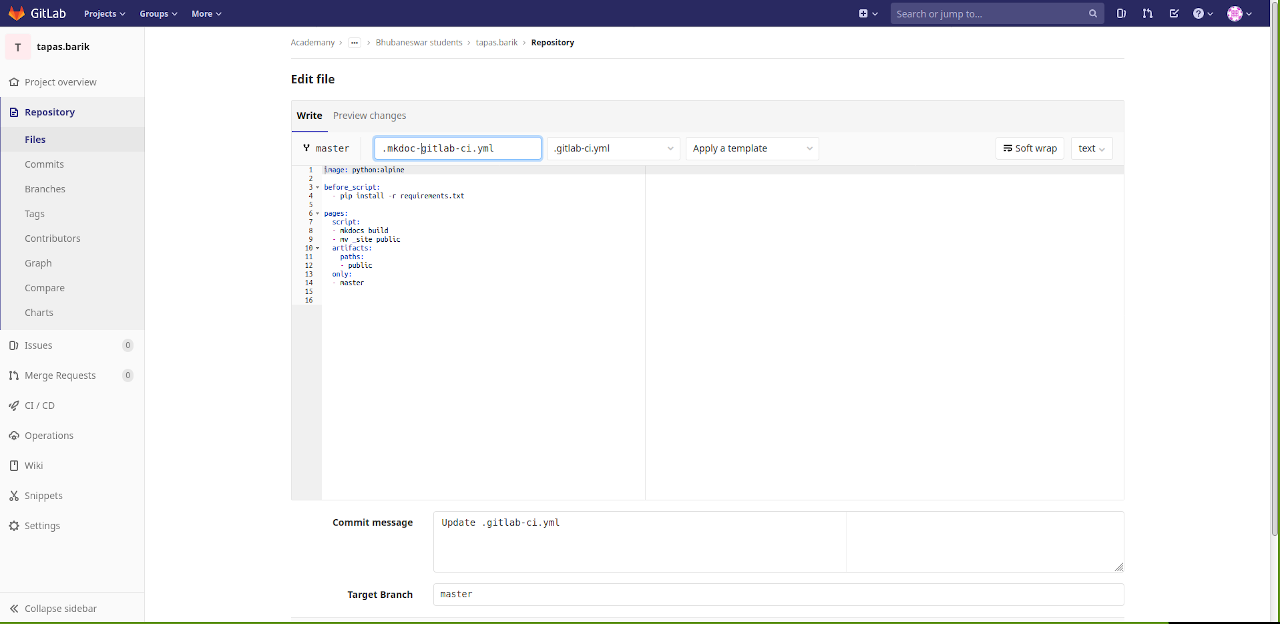Click Collapse sidebar text
1280x624 pixels.
(x=61, y=608)
